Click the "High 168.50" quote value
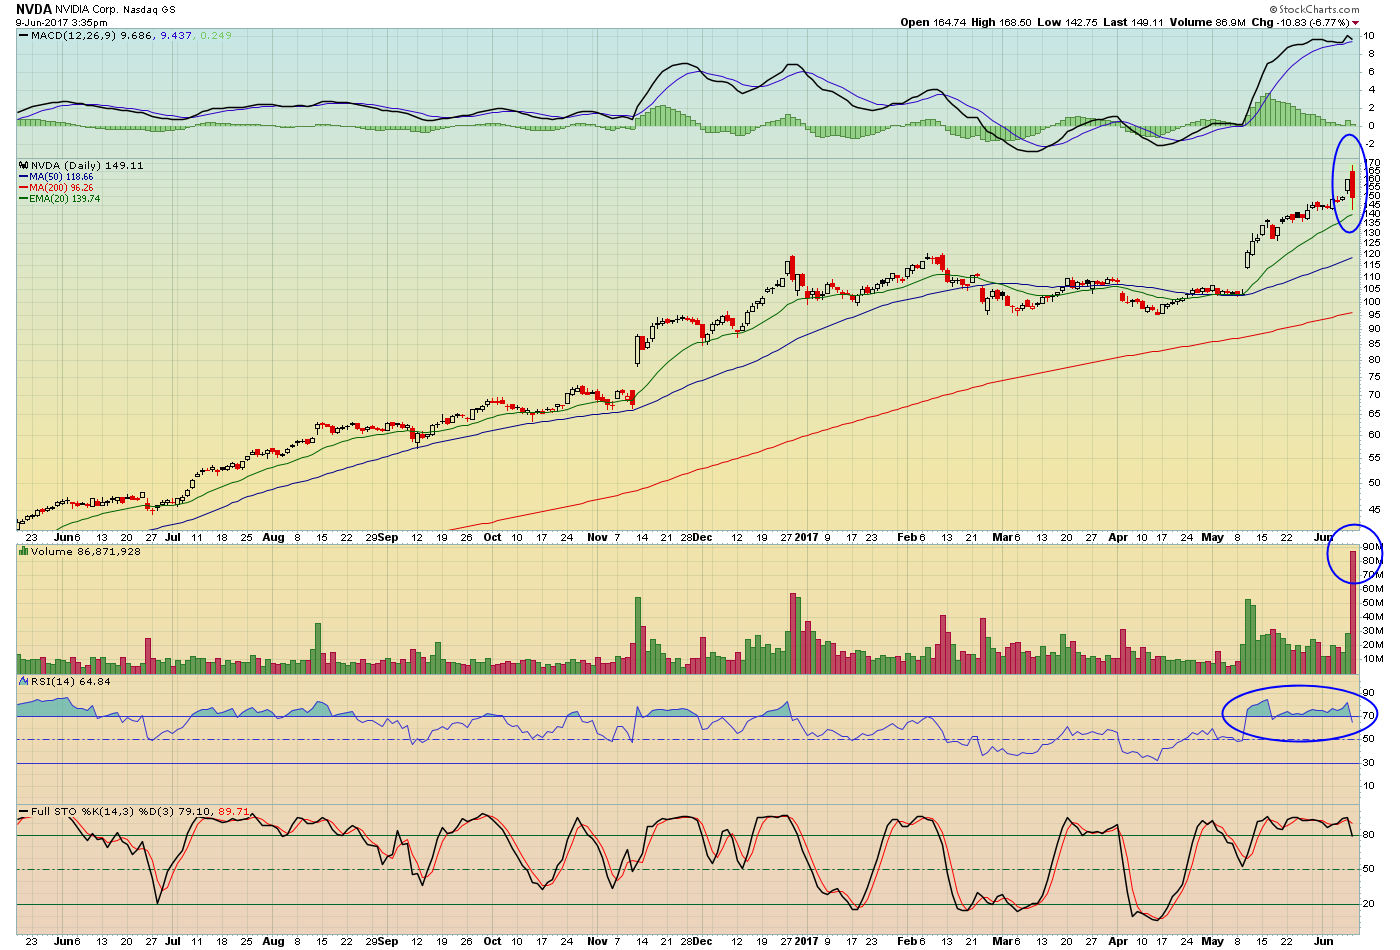The image size is (1400, 950). pyautogui.click(x=1000, y=22)
